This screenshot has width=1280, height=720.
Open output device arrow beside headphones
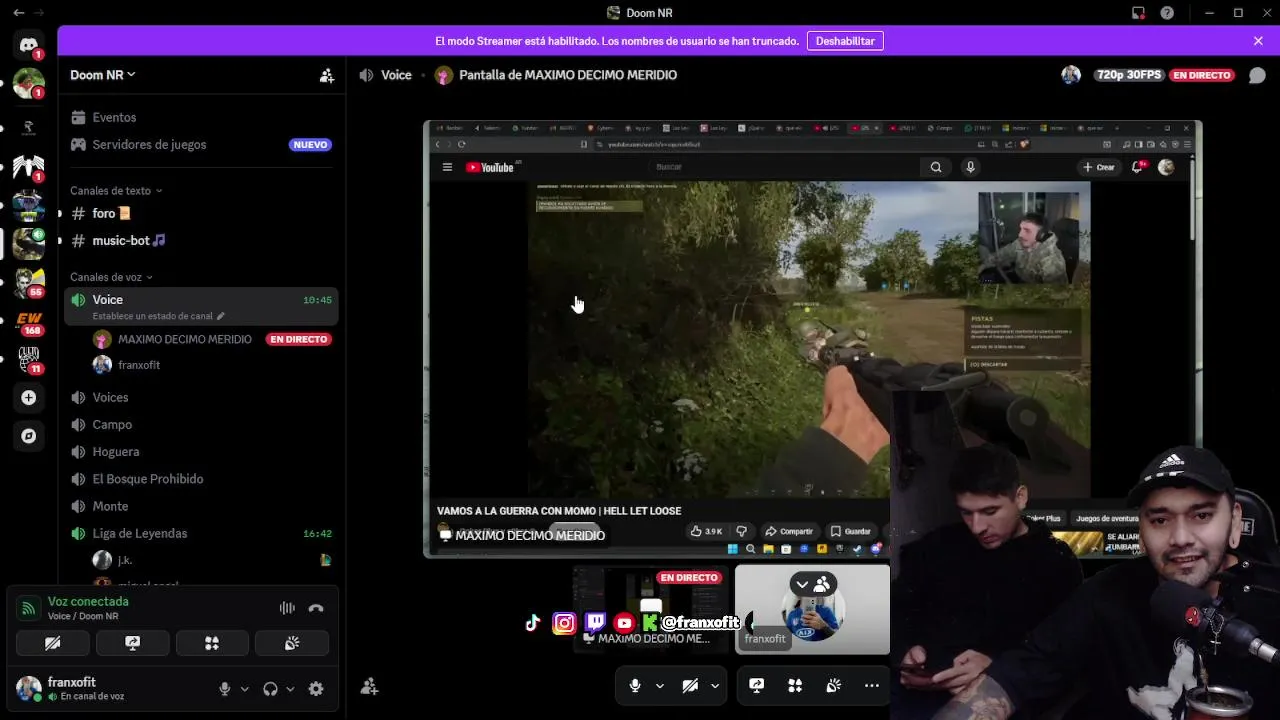pos(291,689)
